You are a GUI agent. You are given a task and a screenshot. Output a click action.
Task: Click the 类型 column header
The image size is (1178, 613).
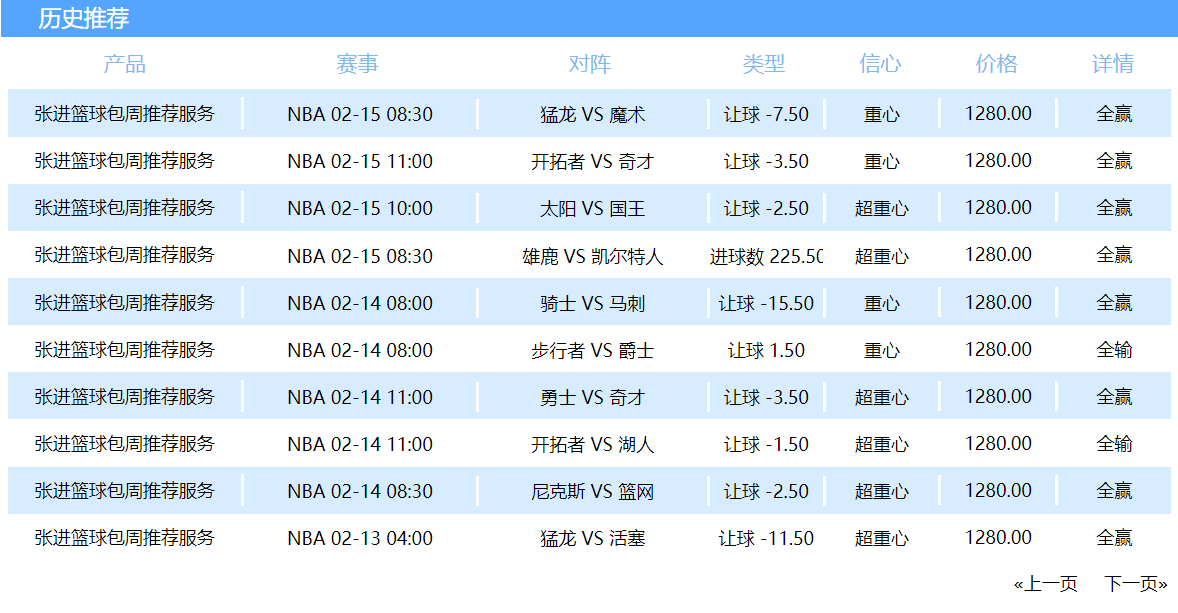tap(764, 64)
